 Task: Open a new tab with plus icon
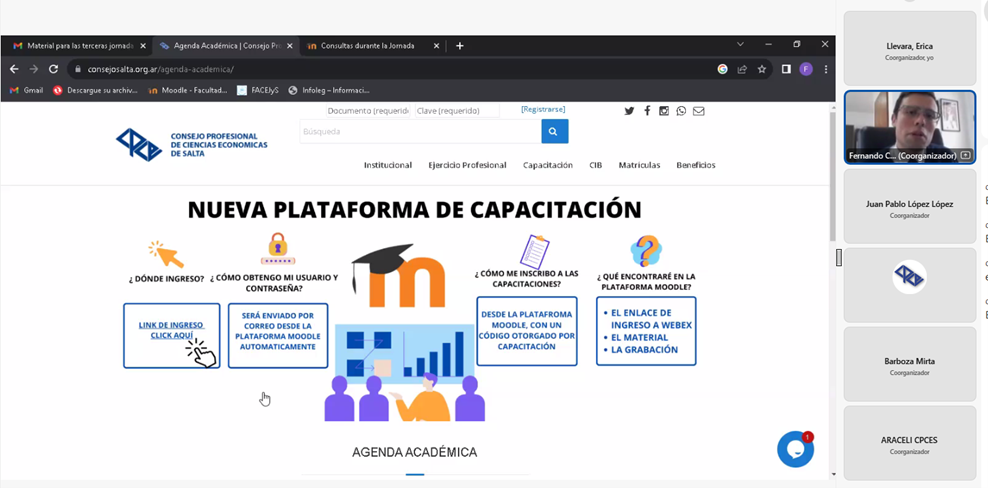point(459,46)
